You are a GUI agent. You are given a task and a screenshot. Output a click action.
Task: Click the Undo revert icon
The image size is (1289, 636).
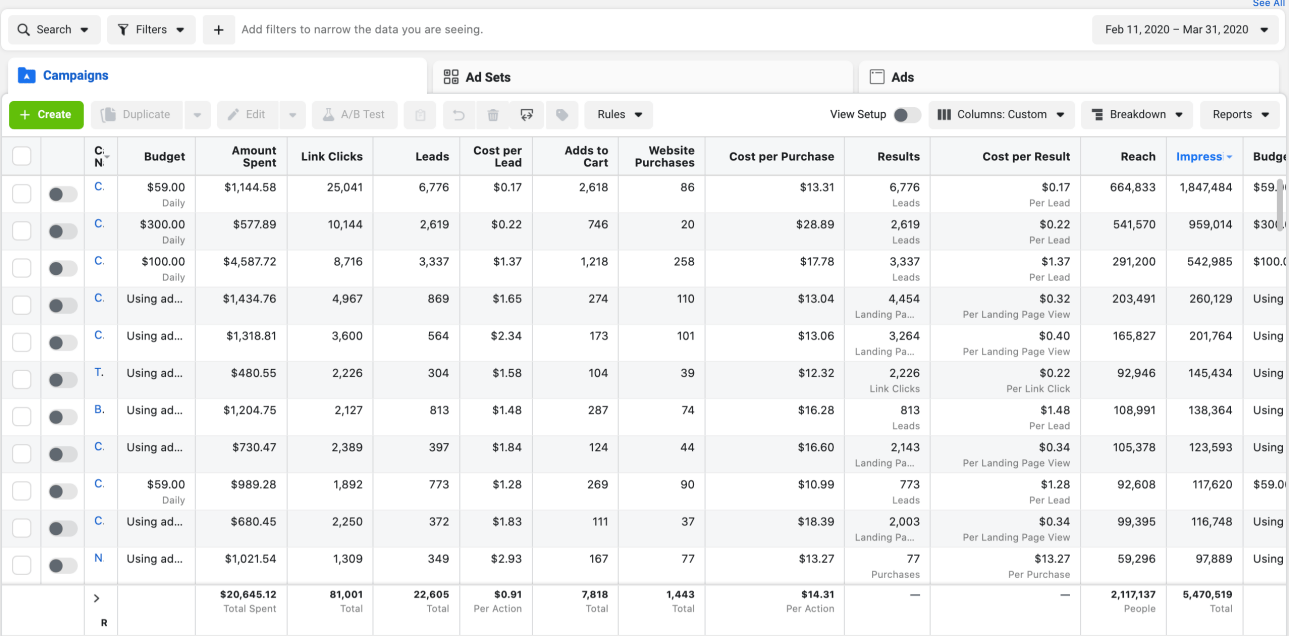pos(459,115)
